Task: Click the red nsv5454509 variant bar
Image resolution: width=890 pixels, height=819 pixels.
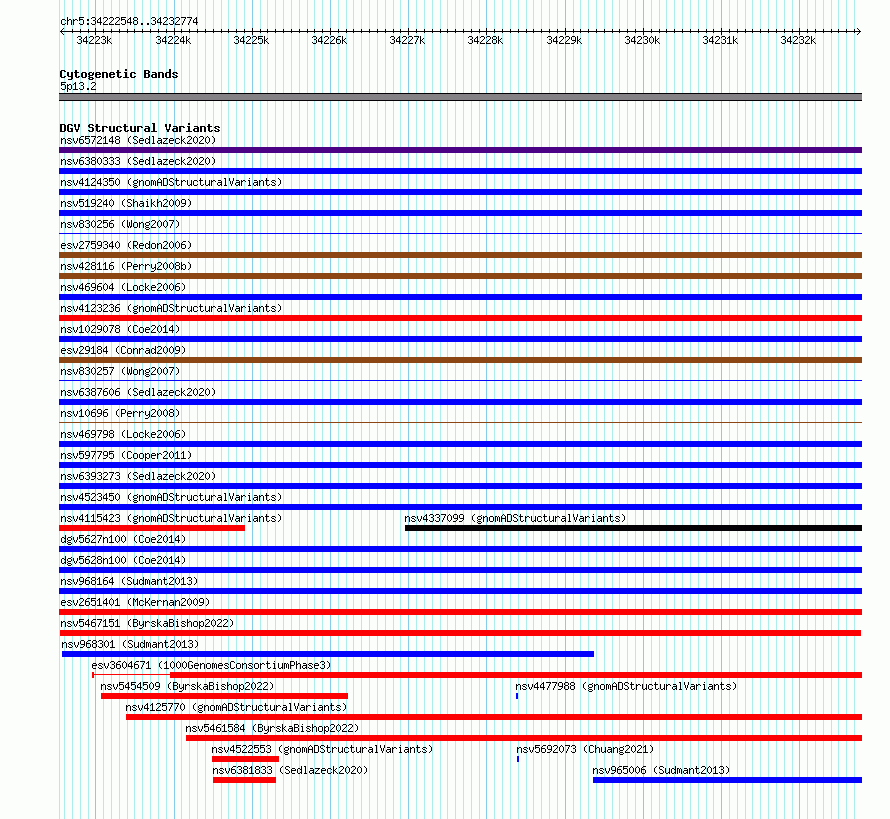Action: coord(225,696)
